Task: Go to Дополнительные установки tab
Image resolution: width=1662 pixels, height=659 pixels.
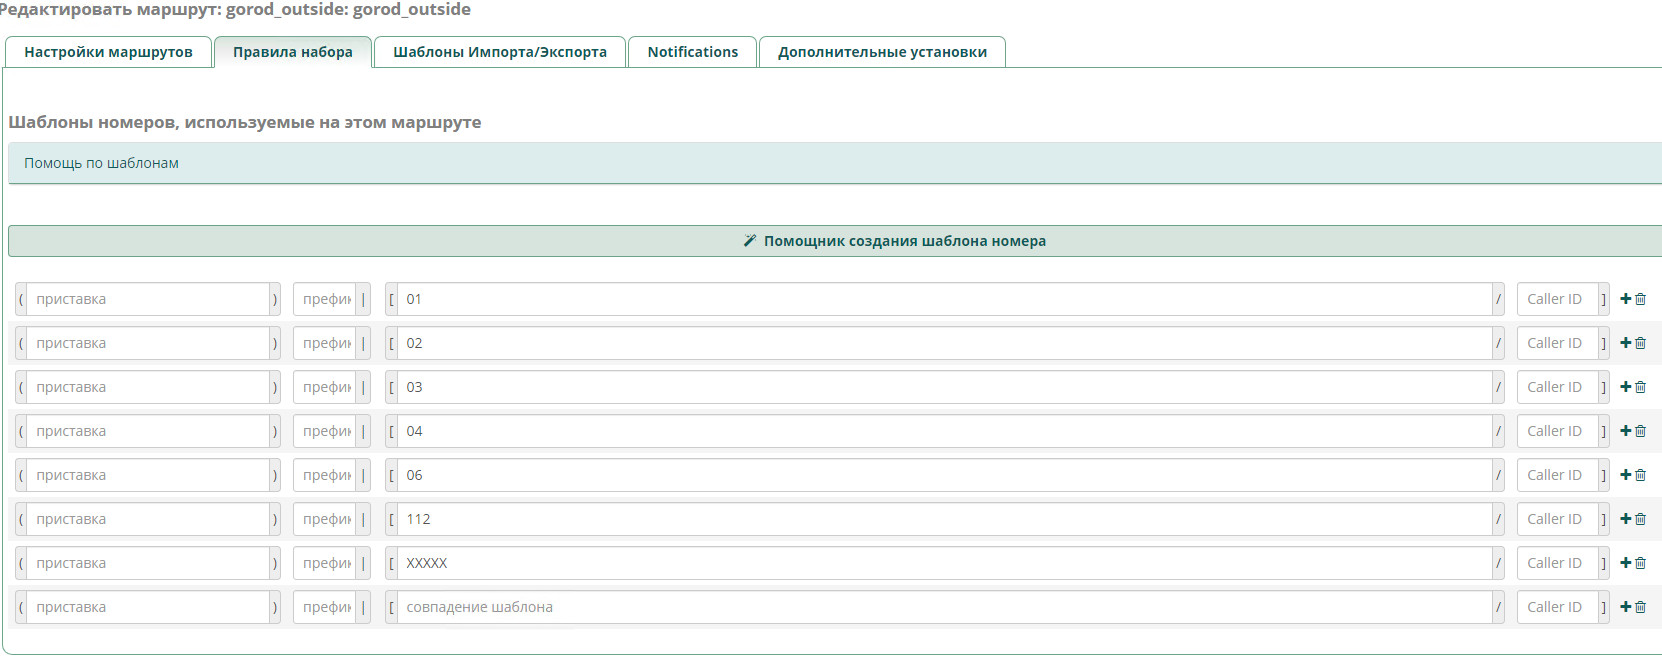Action: coord(882,52)
